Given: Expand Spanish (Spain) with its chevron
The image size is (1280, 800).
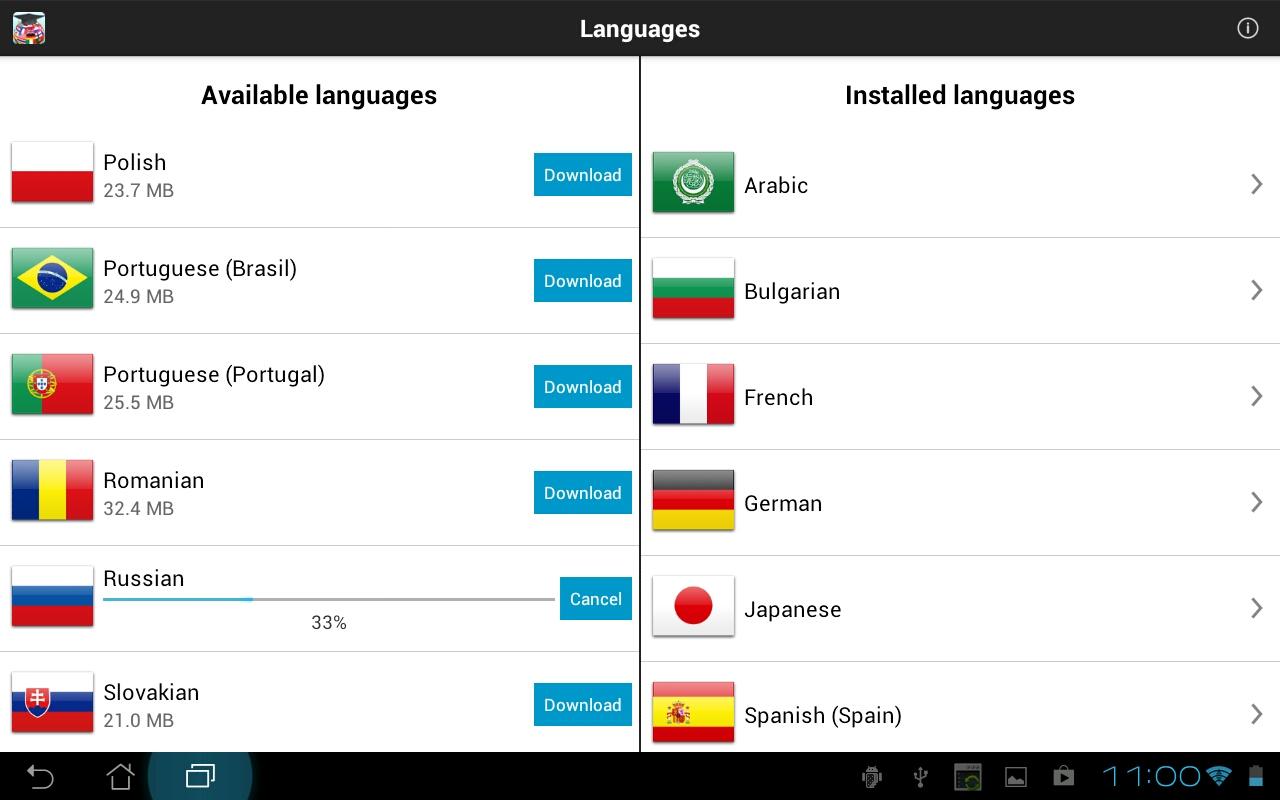Looking at the screenshot, I should tap(1257, 714).
